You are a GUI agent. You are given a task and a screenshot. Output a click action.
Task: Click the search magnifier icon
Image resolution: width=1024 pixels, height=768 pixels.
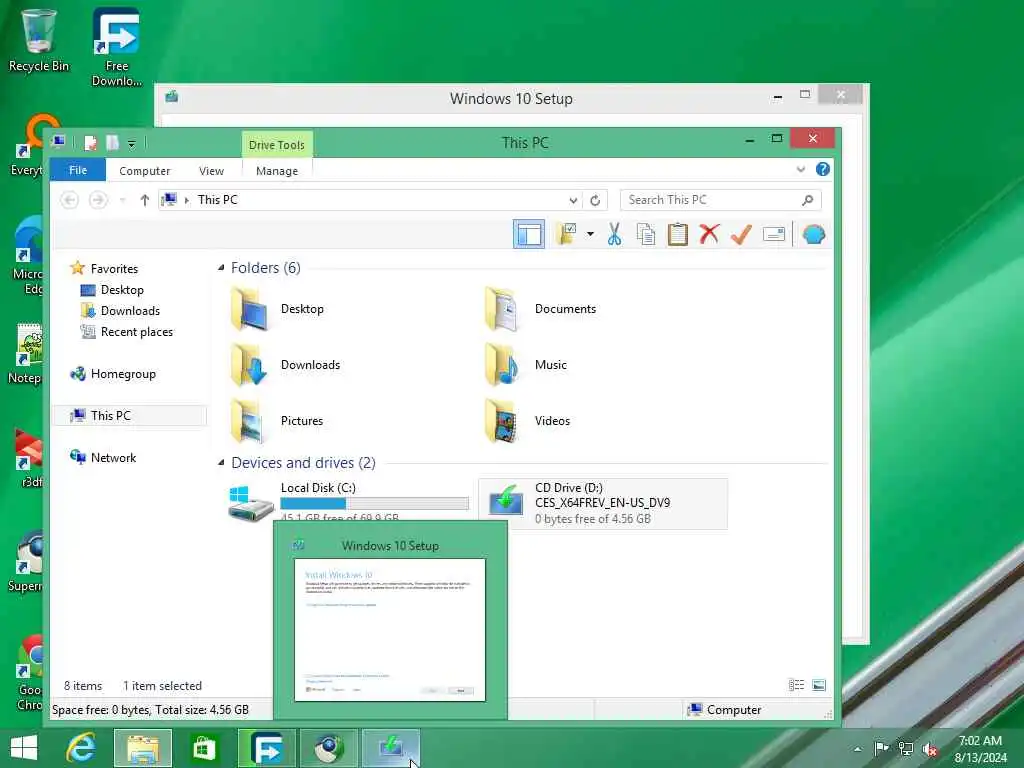click(808, 200)
